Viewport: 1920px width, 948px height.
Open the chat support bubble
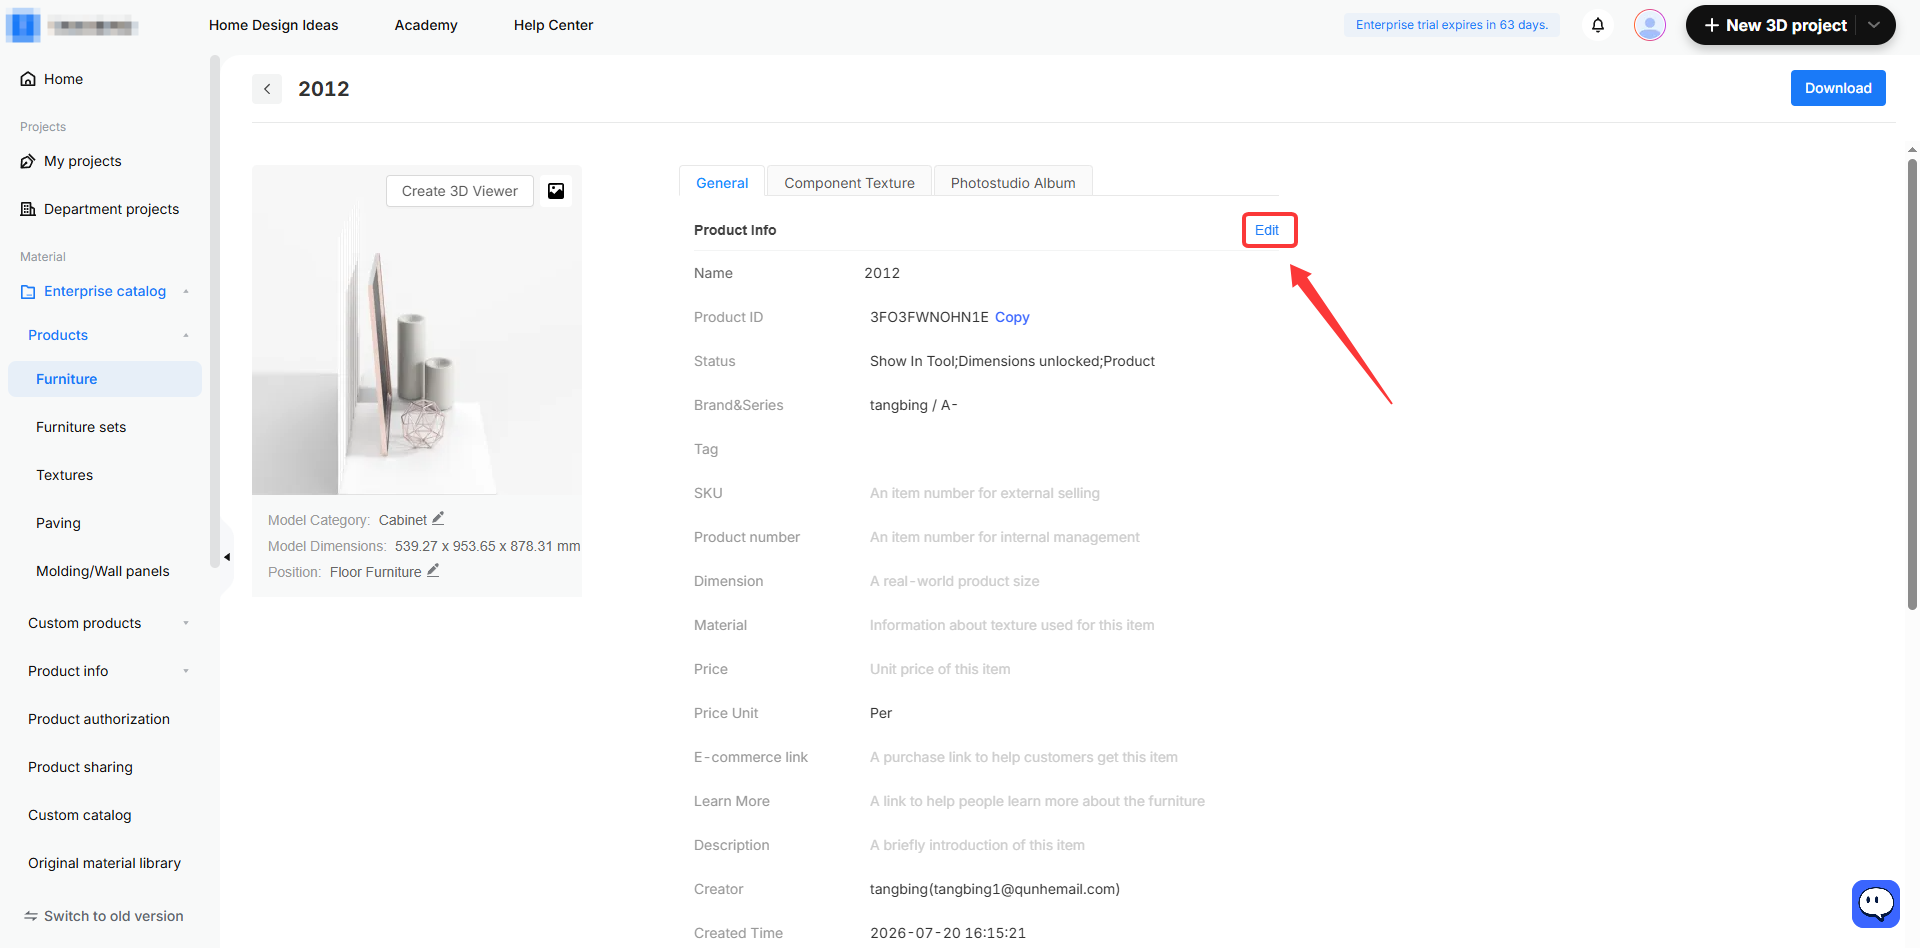[x=1876, y=904]
